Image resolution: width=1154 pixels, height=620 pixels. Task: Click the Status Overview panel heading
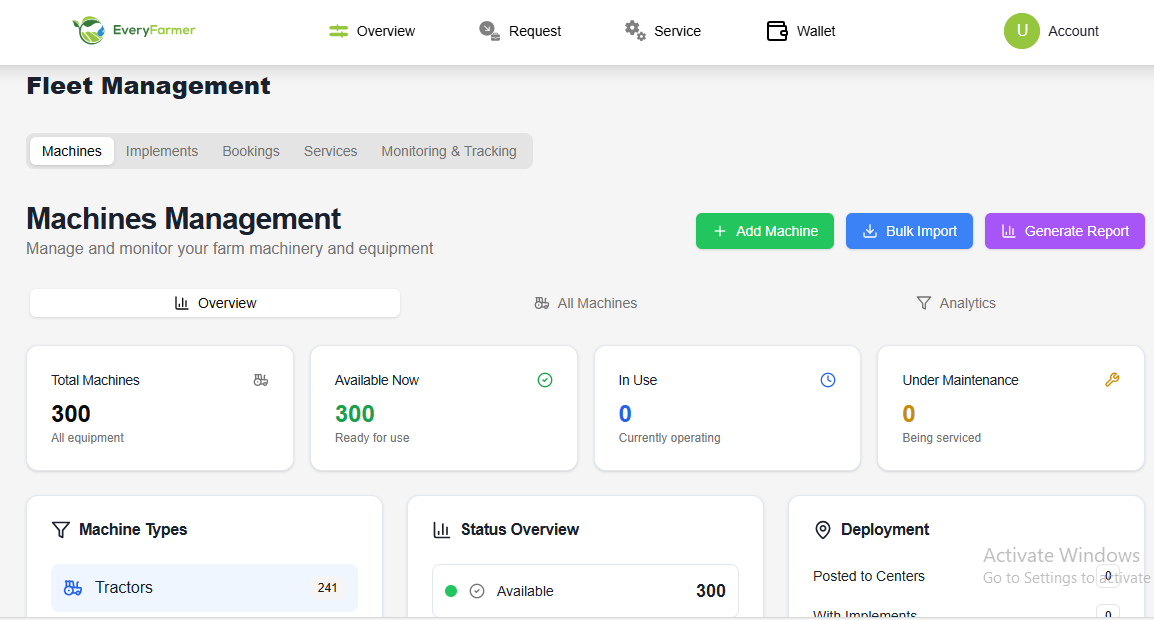coord(520,529)
